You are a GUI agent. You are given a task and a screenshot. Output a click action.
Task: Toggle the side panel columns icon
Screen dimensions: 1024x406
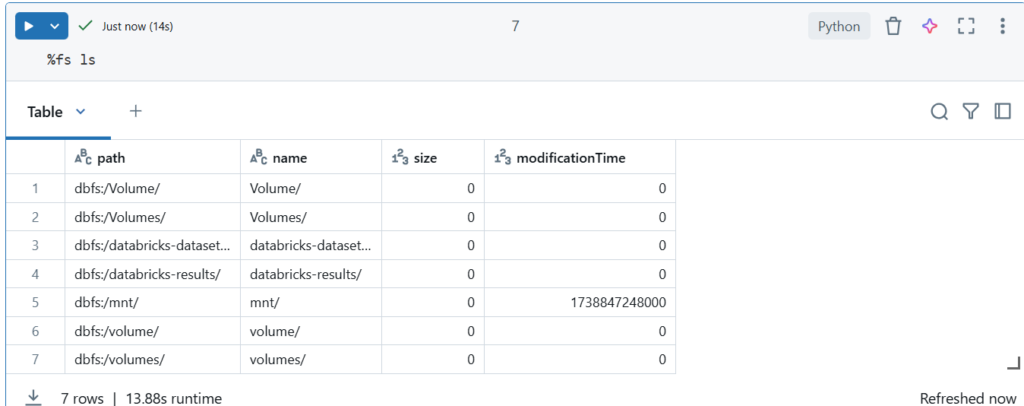pyautogui.click(x=1002, y=112)
